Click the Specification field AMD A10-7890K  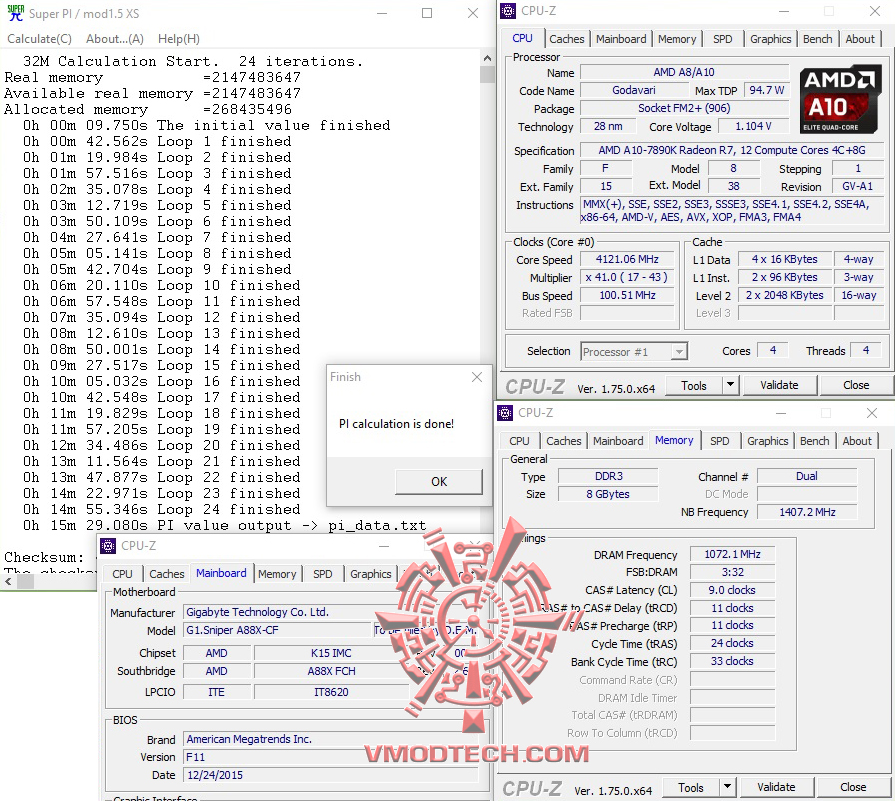point(732,150)
